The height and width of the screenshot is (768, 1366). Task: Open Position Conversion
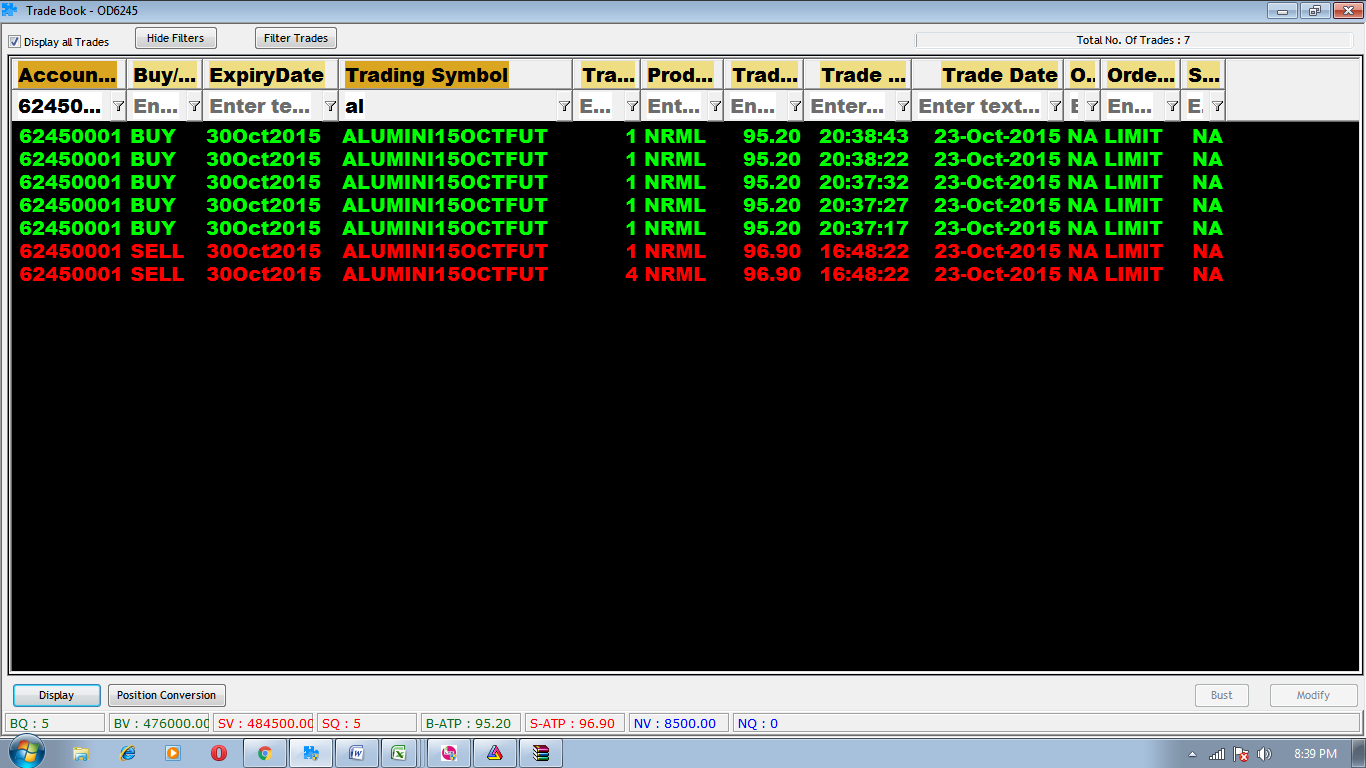point(167,695)
